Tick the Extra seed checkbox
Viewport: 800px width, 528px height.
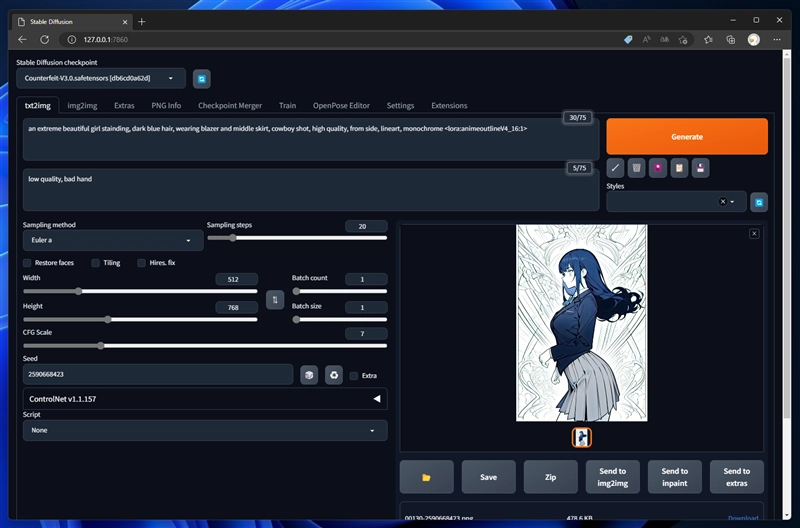(x=354, y=375)
